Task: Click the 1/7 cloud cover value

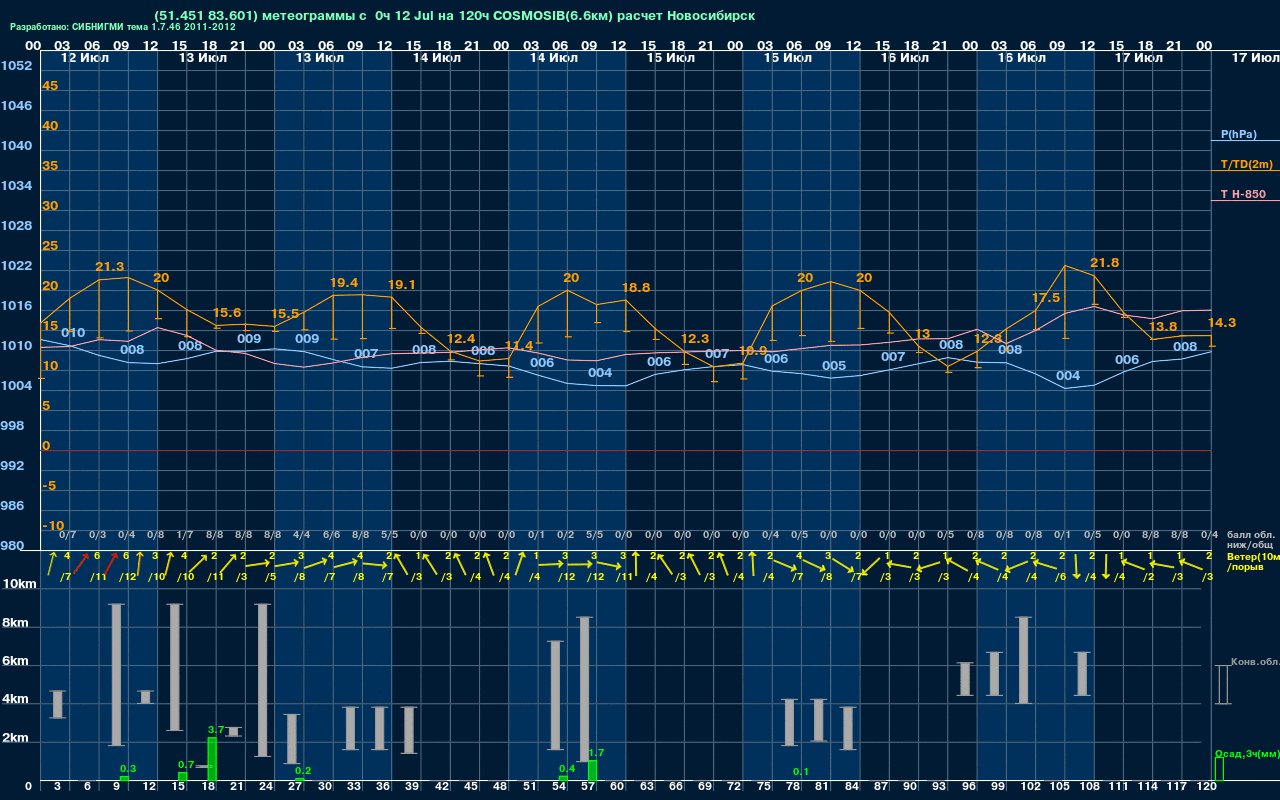Action: click(x=186, y=535)
